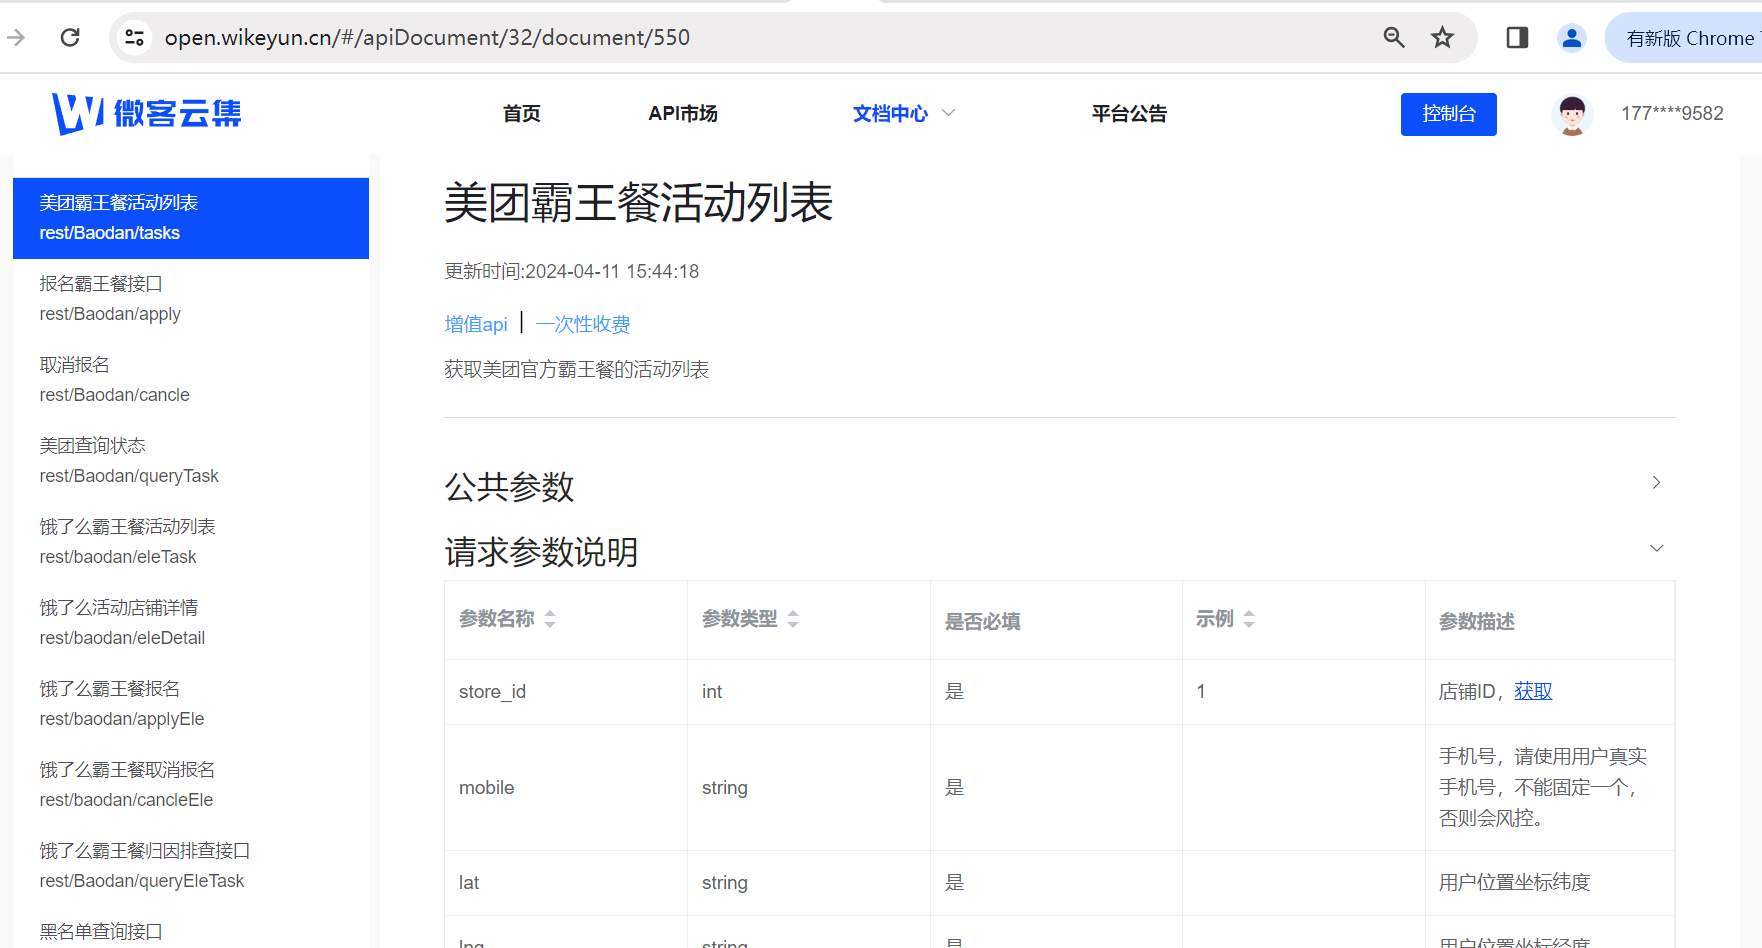
Task: Sort by 参数名称 column arrows
Action: (x=550, y=619)
